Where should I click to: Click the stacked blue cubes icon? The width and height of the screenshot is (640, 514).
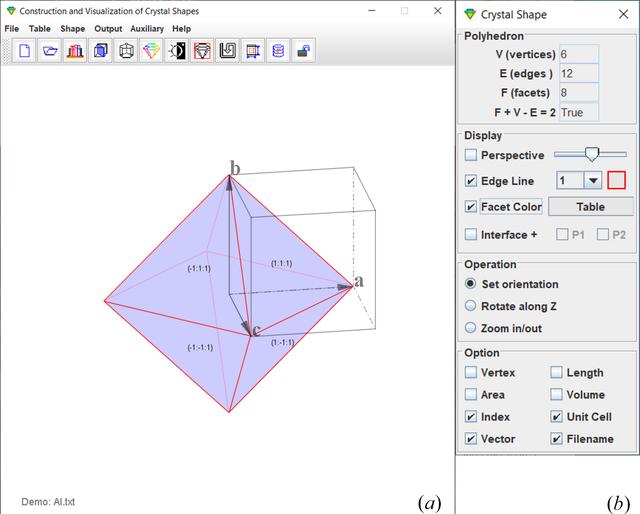pyautogui.click(x=100, y=51)
